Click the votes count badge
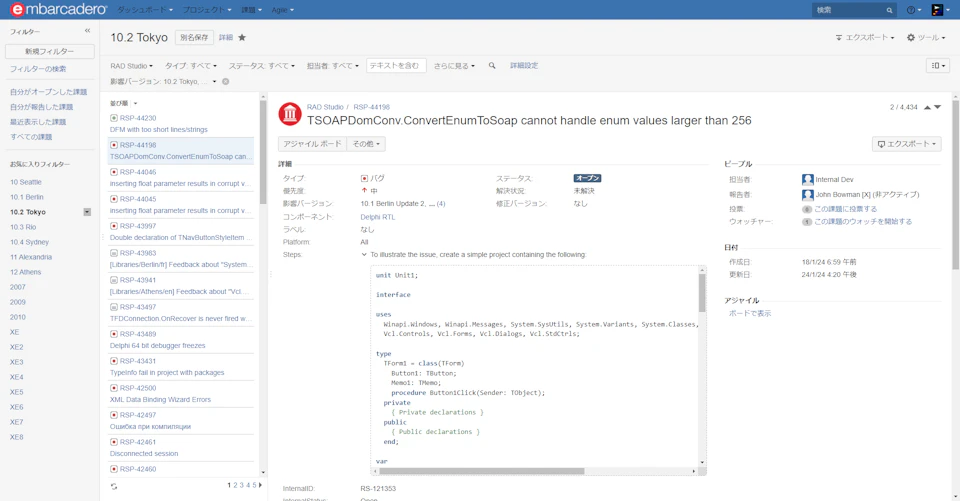Screen dimensions: 960x501 [807, 209]
